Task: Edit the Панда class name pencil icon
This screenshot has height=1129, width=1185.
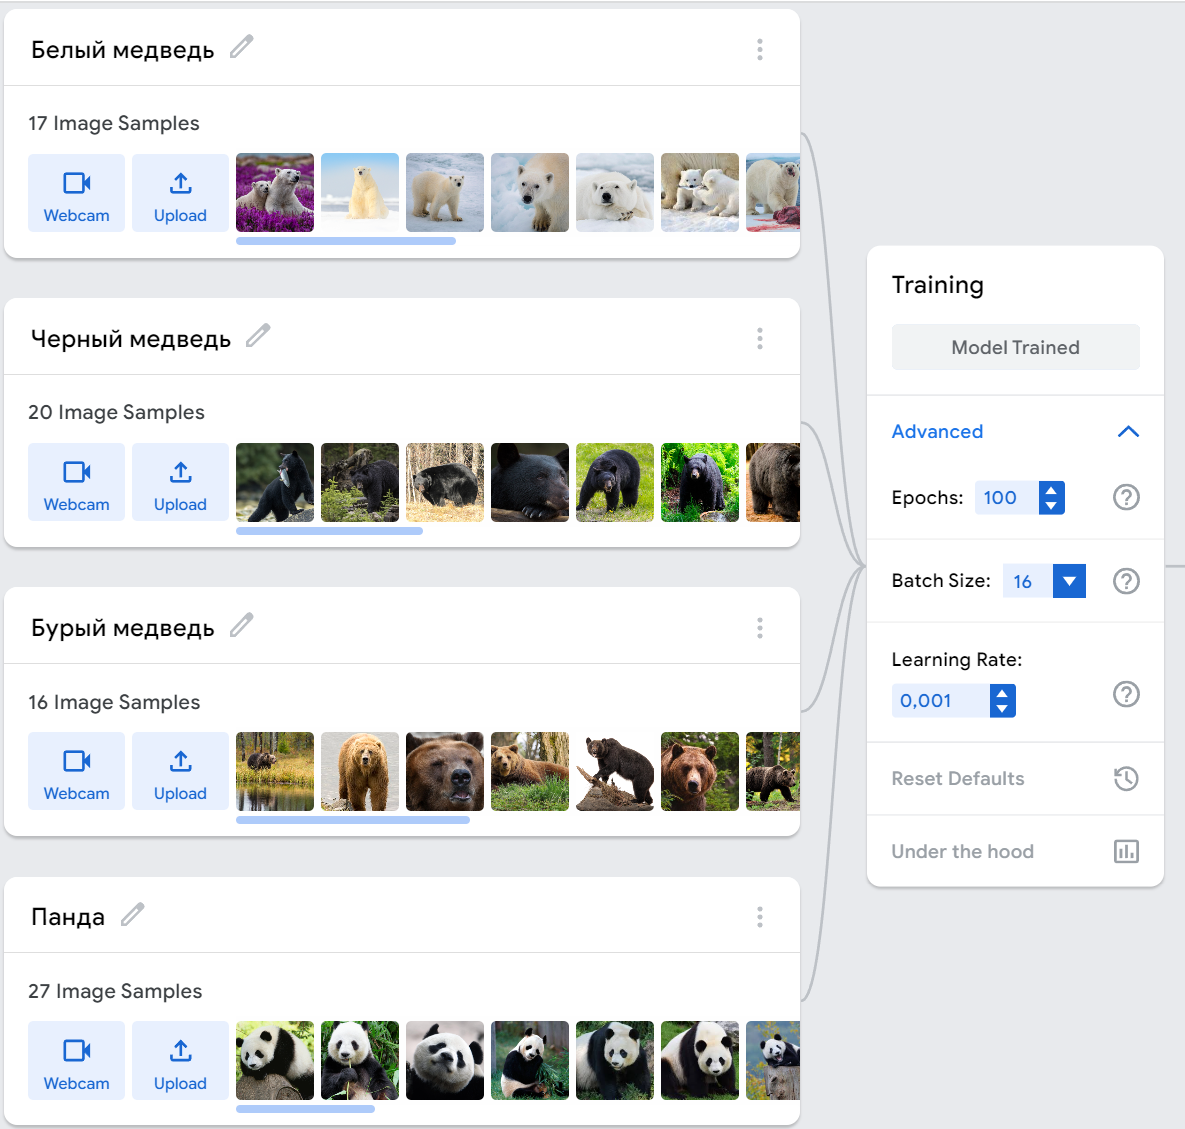Action: 132,914
